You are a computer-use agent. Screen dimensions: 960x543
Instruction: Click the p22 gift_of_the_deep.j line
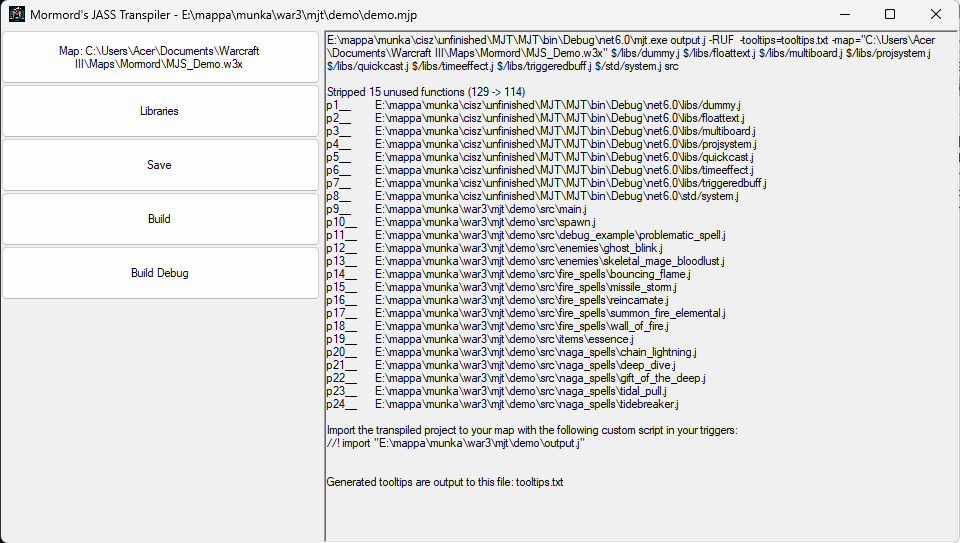[x=516, y=378]
